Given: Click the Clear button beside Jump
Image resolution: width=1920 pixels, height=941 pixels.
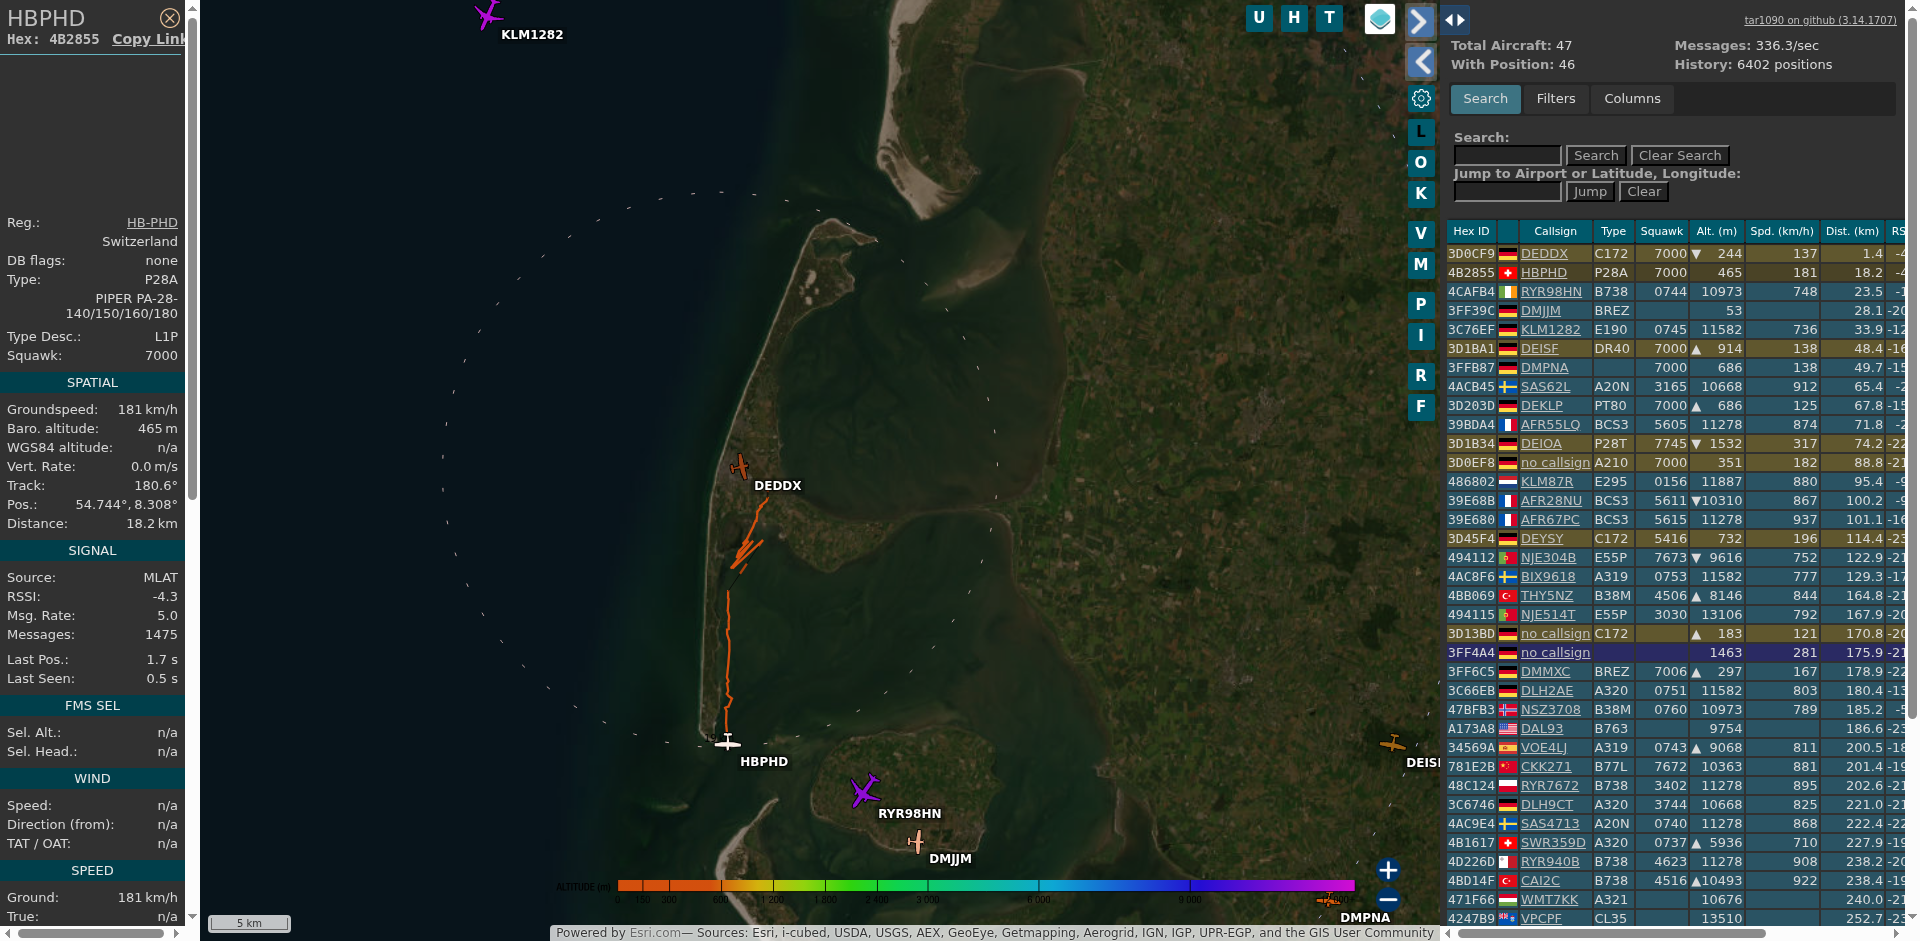Looking at the screenshot, I should coord(1644,192).
